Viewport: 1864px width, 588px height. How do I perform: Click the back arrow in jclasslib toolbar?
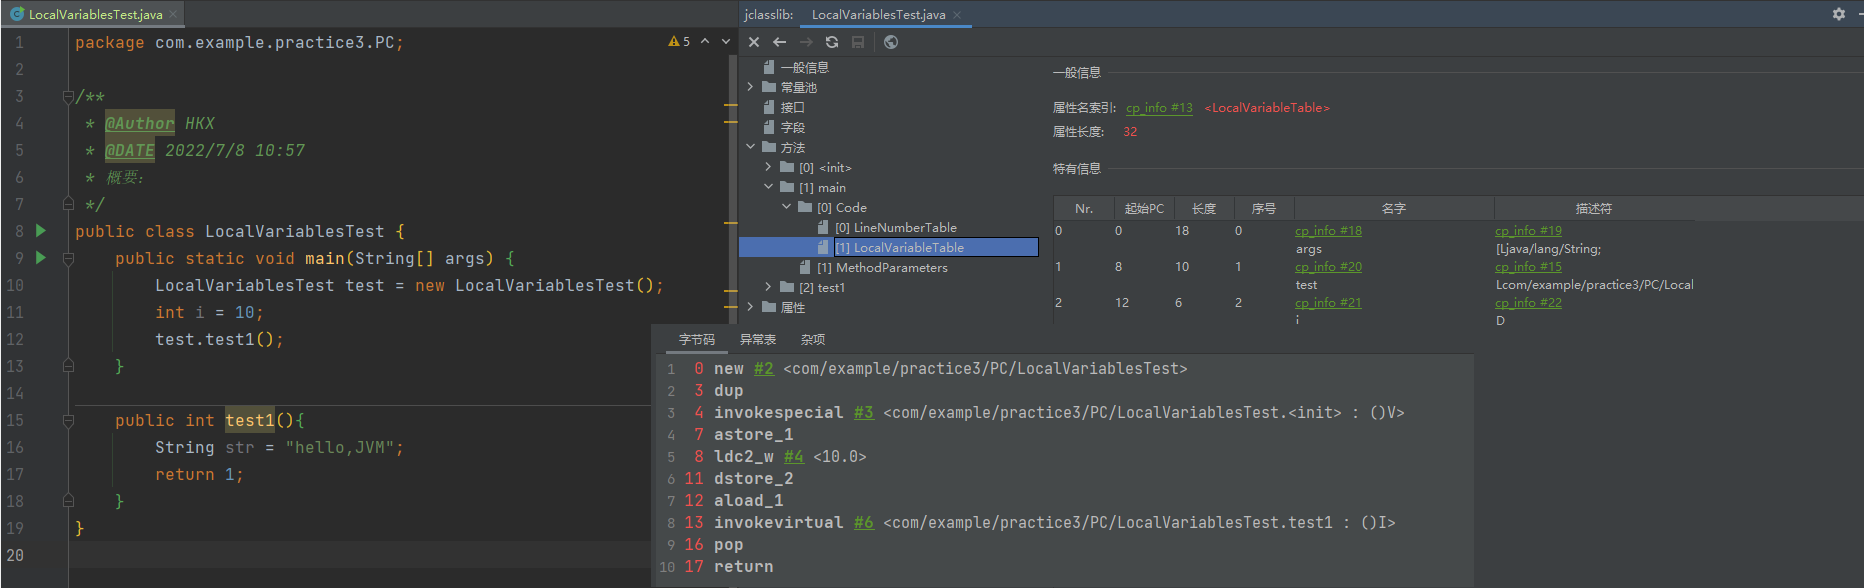pos(780,42)
